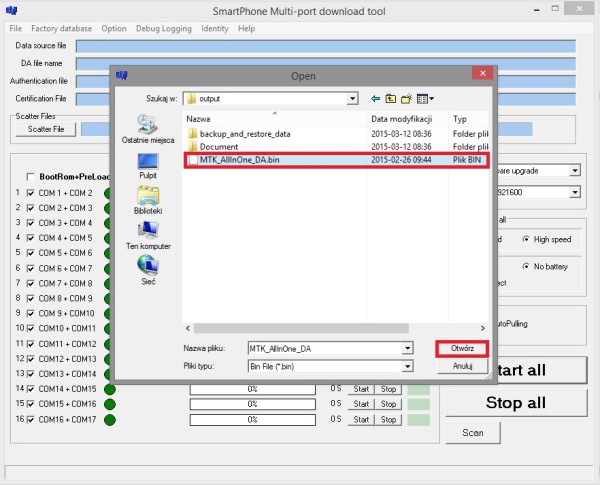The width and height of the screenshot is (600, 485).
Task: Open Biblioteki in places sidebar
Action: (x=148, y=200)
